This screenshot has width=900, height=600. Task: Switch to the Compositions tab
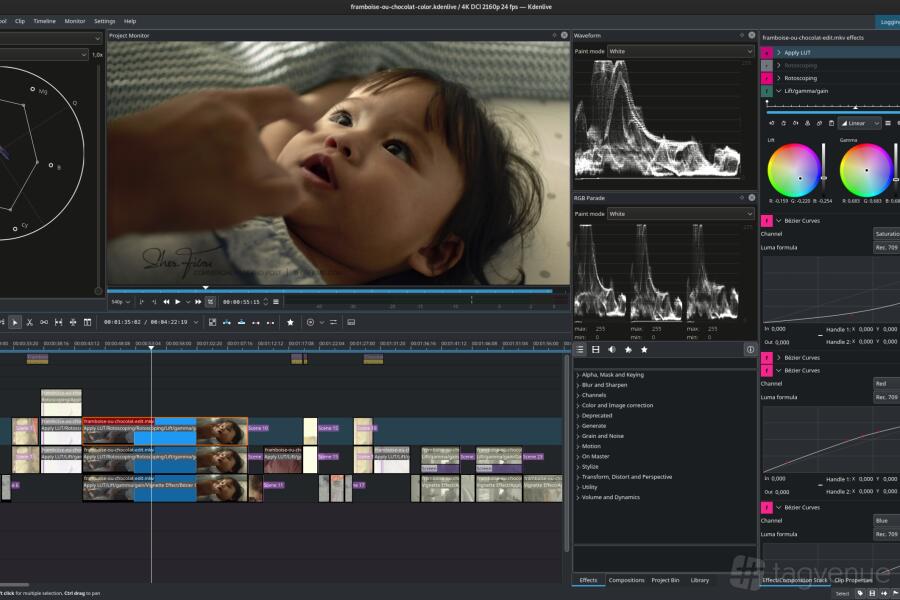pyautogui.click(x=626, y=580)
